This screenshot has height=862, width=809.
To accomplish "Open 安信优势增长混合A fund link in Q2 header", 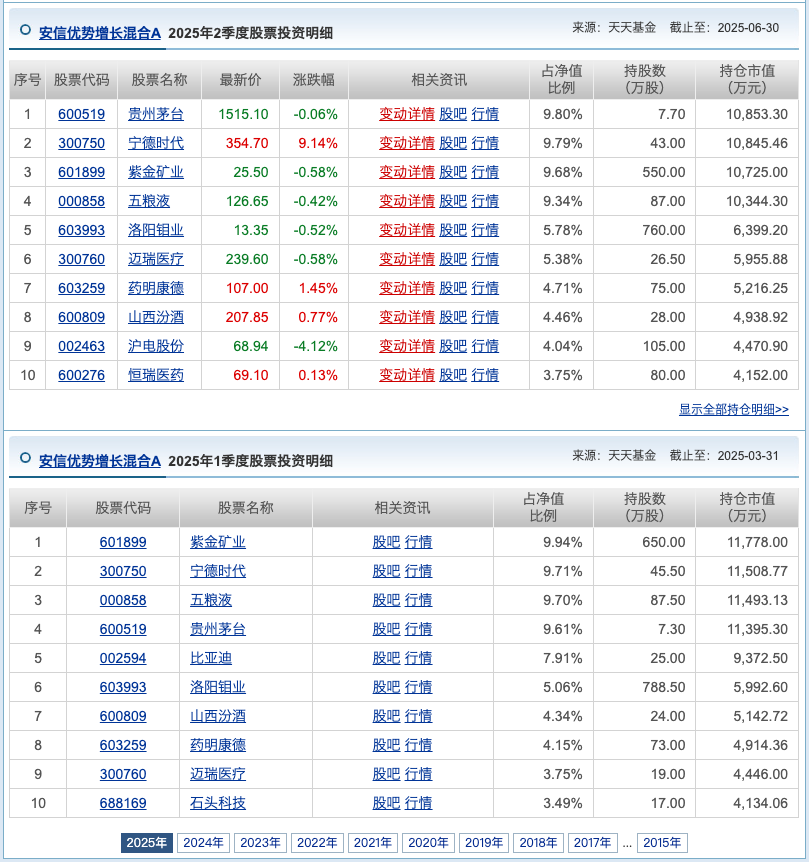I will (x=99, y=33).
